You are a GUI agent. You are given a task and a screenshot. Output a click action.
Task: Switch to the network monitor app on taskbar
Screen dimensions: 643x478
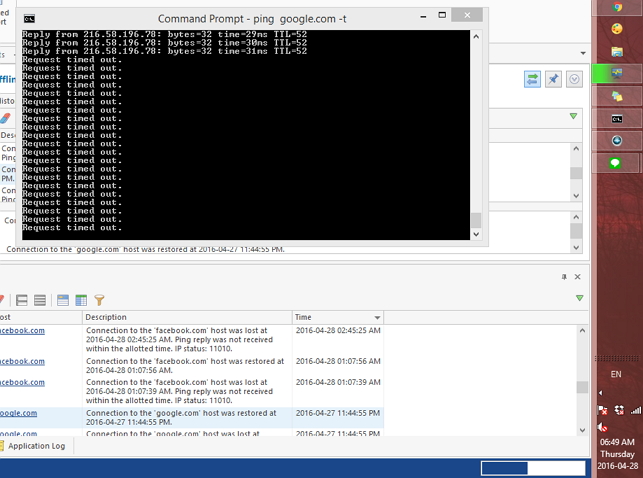tap(617, 74)
